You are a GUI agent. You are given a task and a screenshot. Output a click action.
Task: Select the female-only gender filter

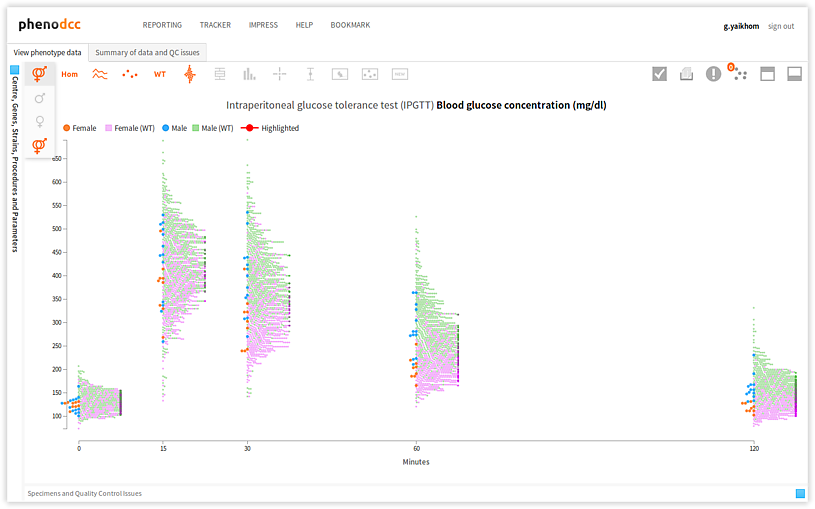point(40,121)
